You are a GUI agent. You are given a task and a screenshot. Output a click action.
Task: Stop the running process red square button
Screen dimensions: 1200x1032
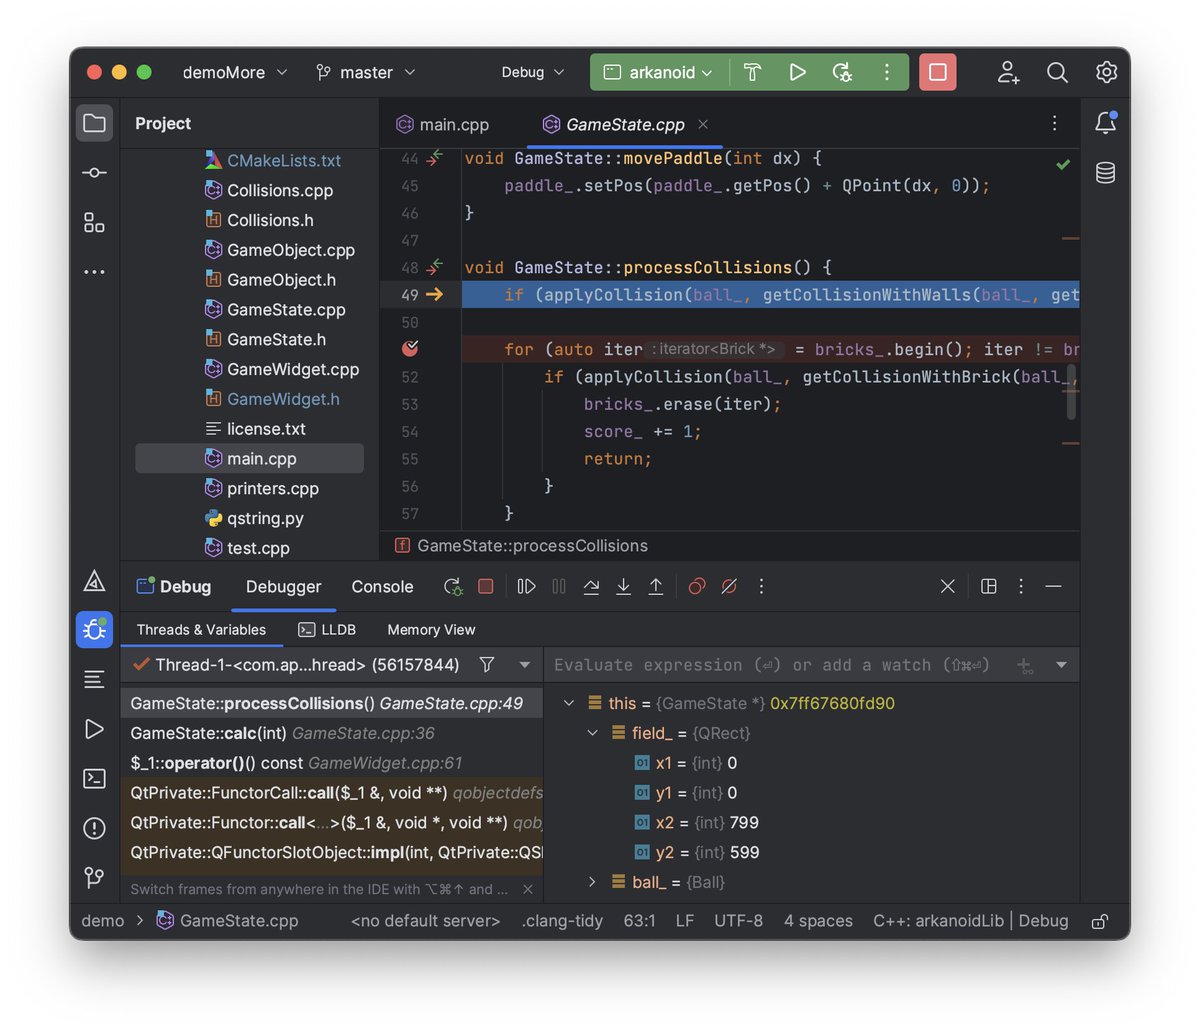pos(938,72)
